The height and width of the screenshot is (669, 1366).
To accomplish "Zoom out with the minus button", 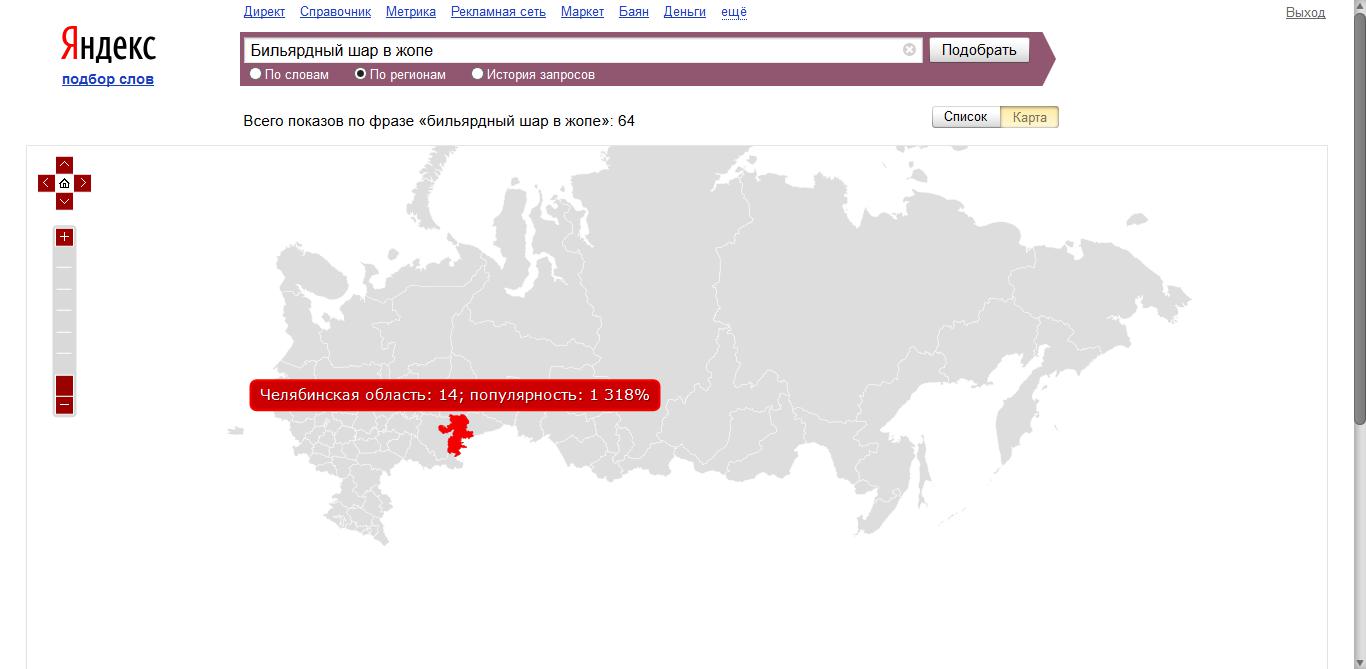I will [x=64, y=405].
